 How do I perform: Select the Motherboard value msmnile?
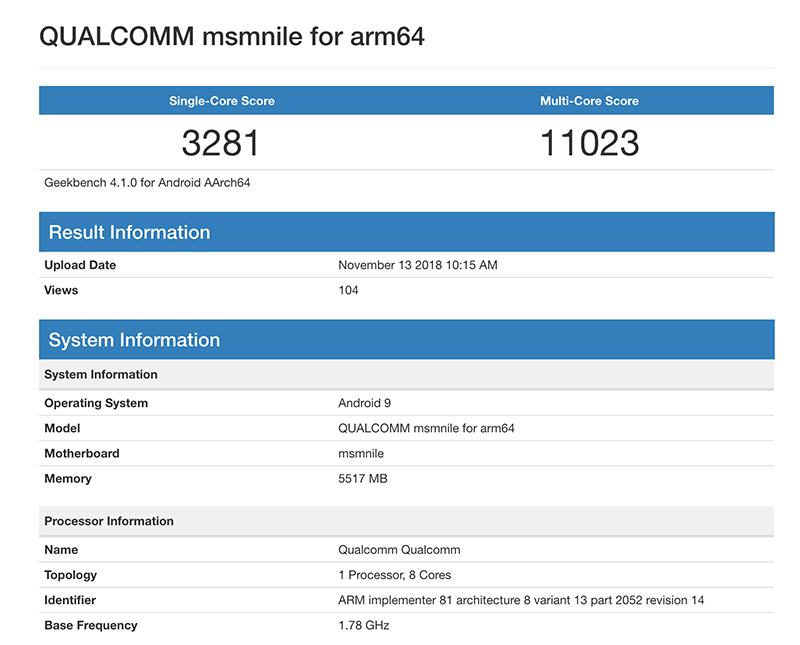(x=360, y=453)
